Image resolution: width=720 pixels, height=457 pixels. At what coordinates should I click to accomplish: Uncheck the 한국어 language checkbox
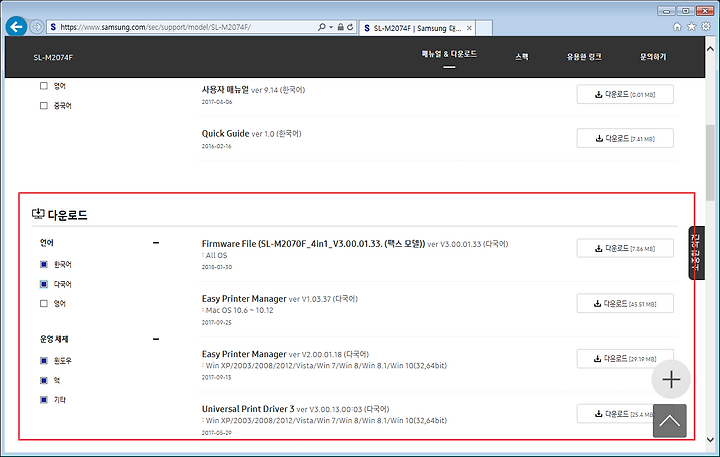point(44,264)
